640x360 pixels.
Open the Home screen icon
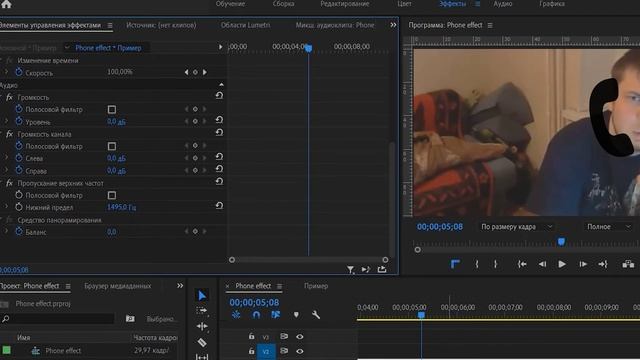[x=6, y=4]
